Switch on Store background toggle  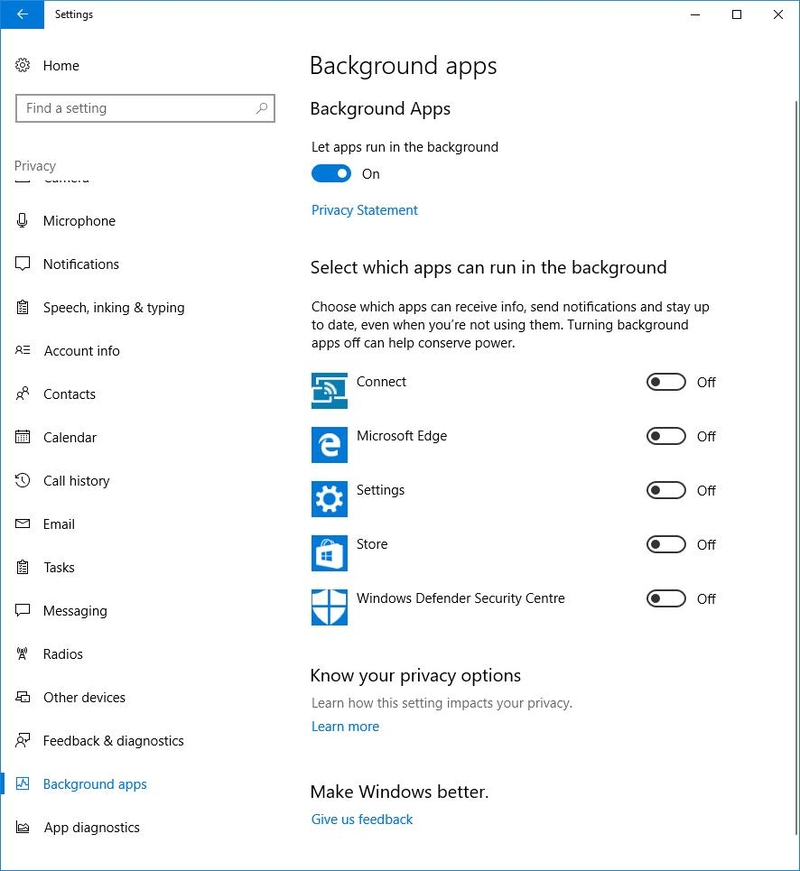(x=666, y=544)
